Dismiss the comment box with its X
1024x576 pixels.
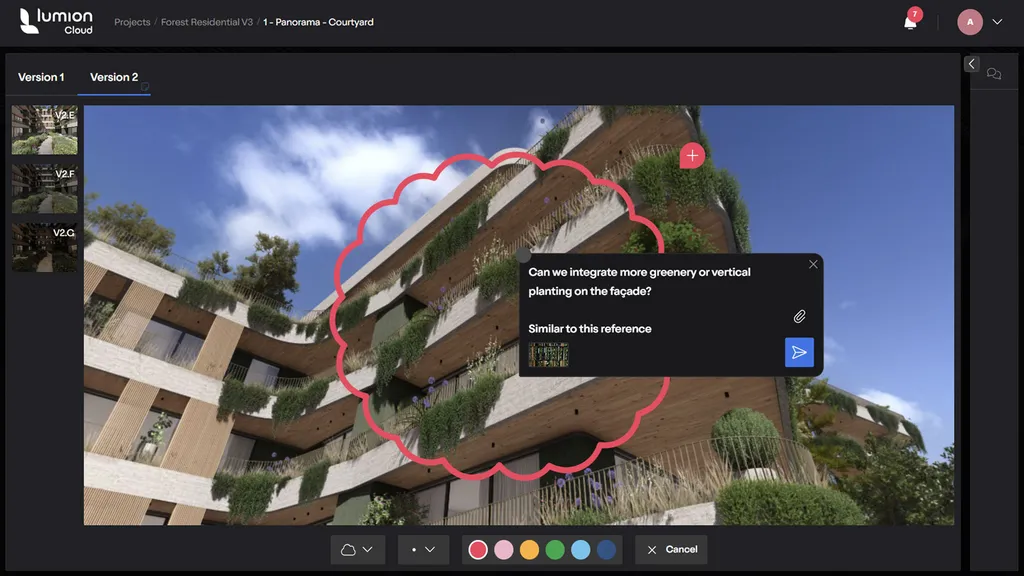click(x=813, y=264)
